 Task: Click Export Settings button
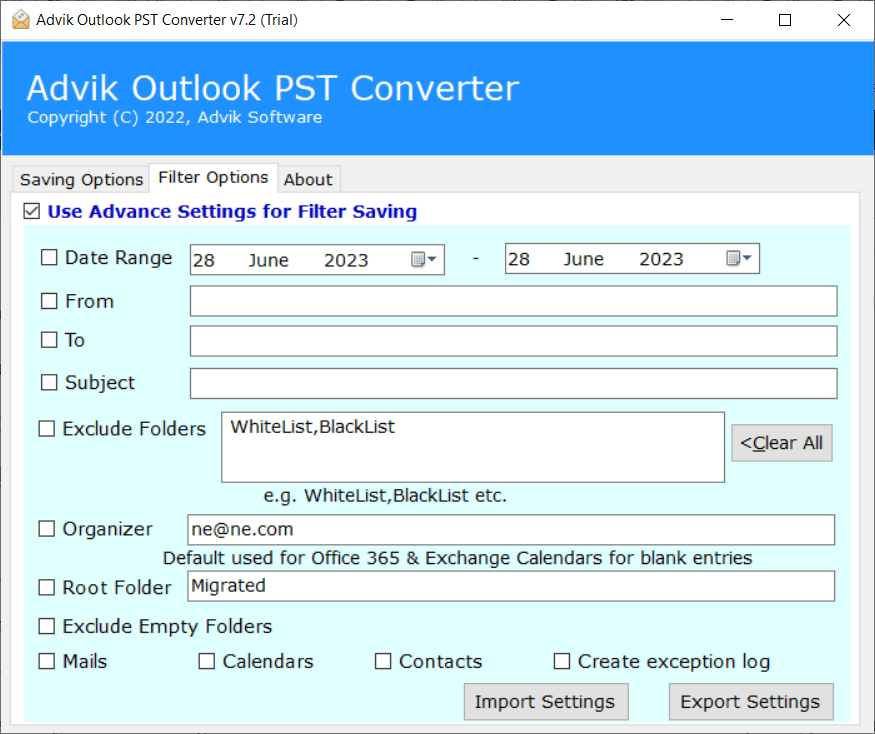click(751, 702)
